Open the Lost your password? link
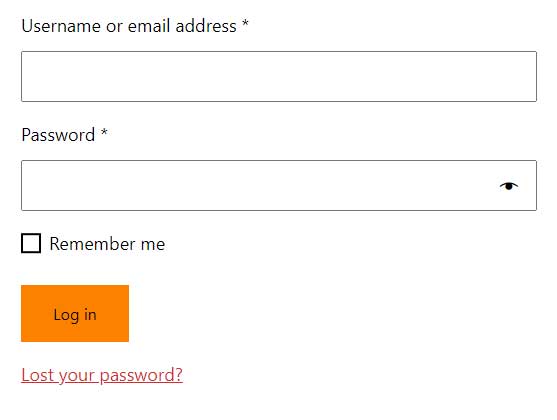The width and height of the screenshot is (557, 420). [102, 375]
